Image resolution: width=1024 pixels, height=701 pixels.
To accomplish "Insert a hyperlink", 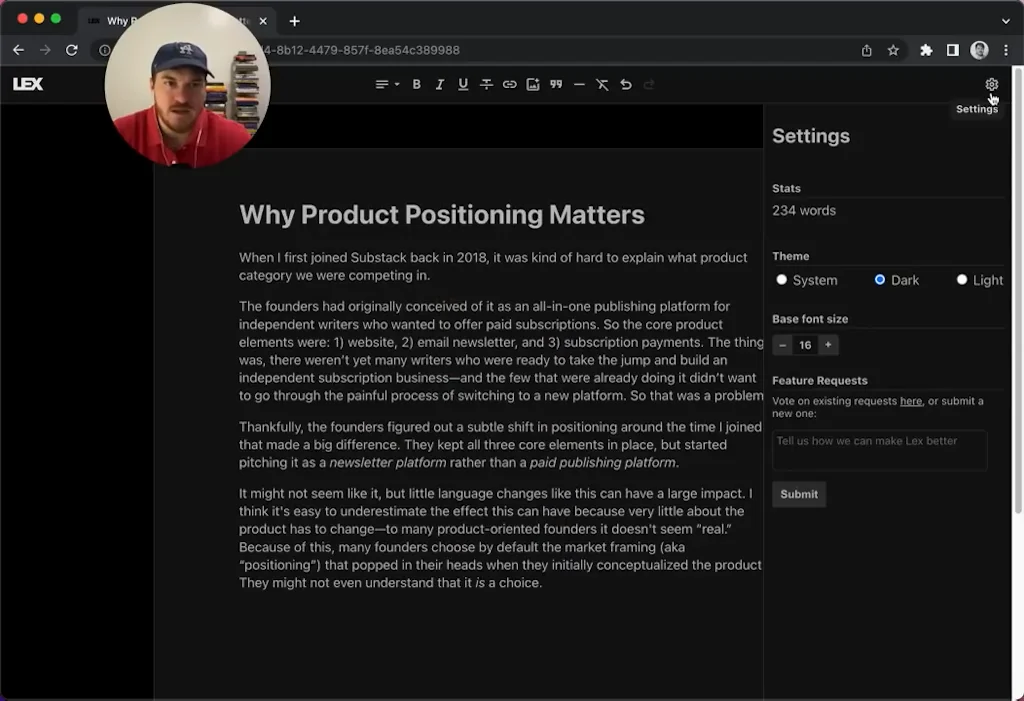I will pos(509,84).
